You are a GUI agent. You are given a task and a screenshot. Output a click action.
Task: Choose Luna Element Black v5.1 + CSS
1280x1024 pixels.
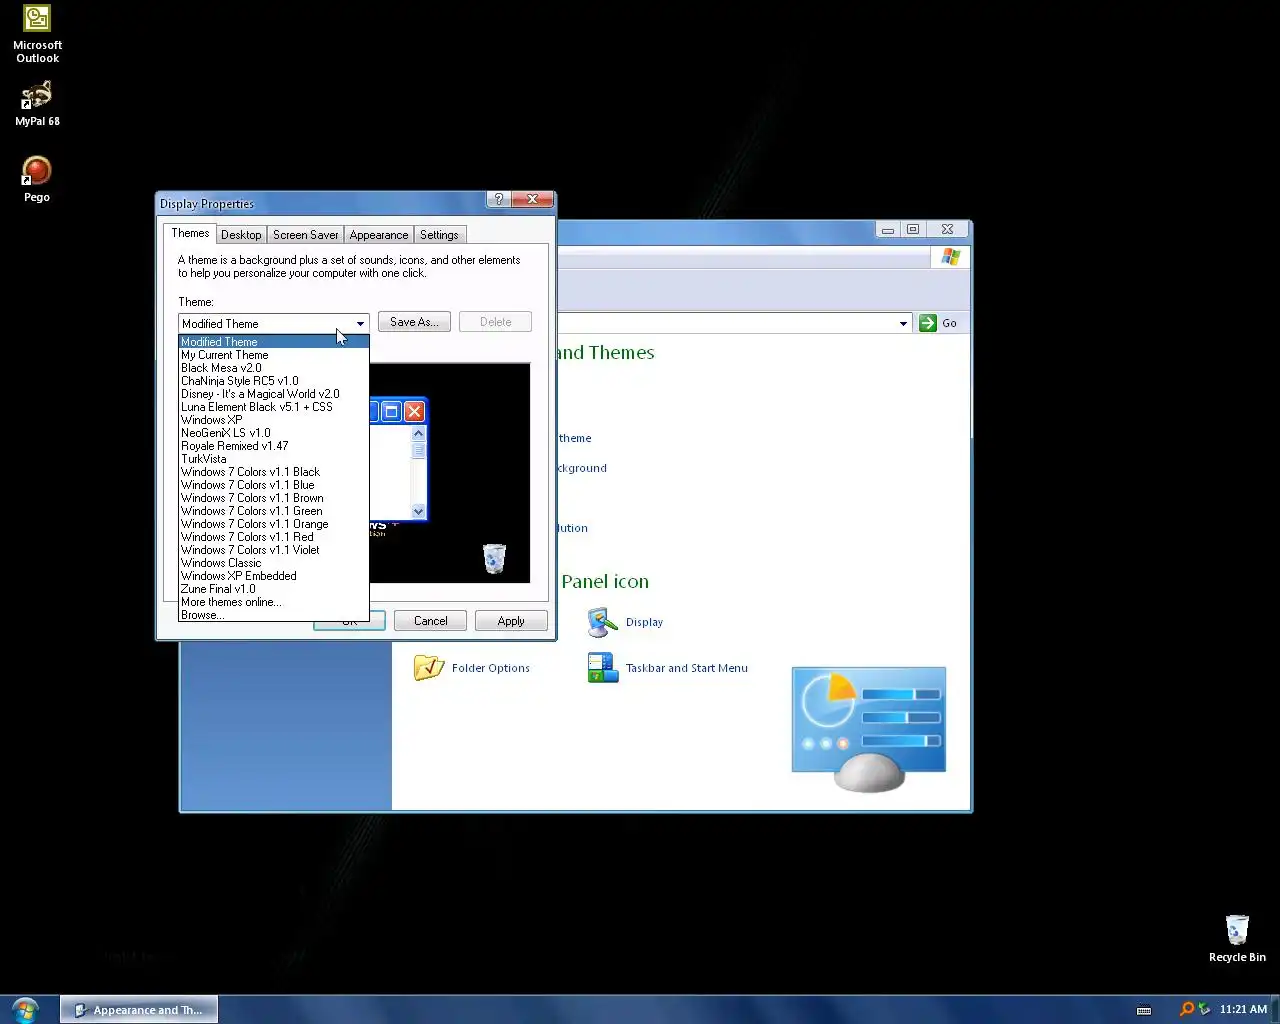tap(274, 407)
